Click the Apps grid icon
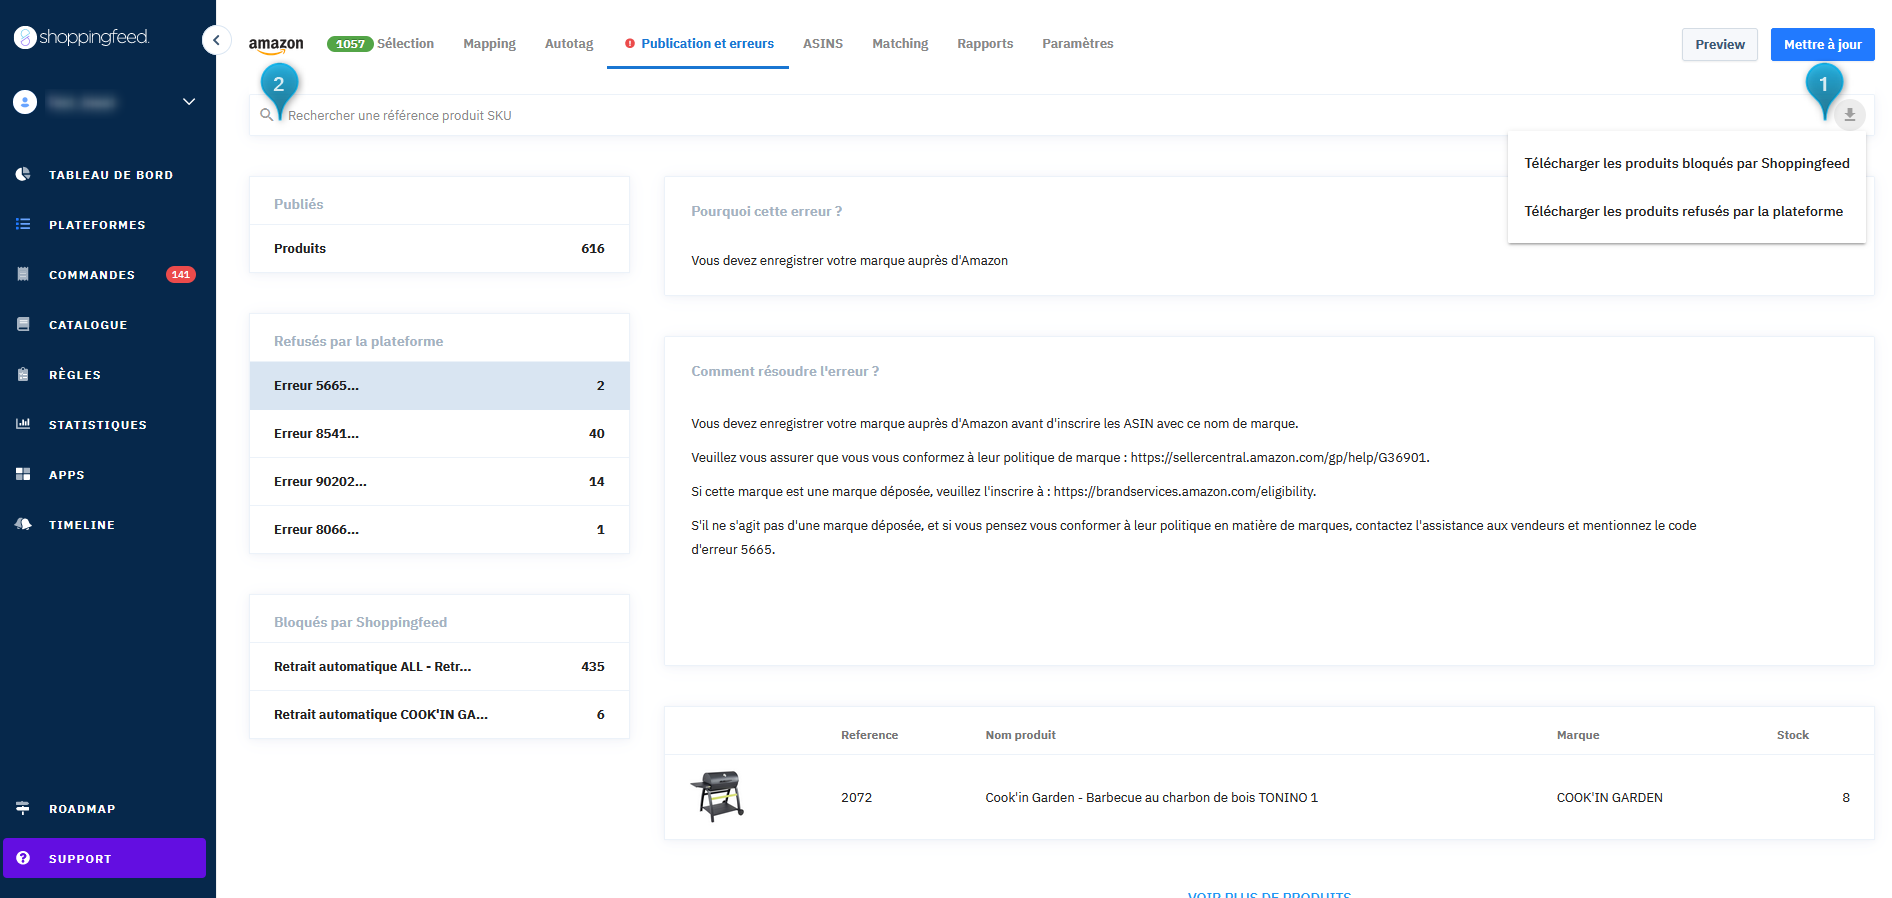 tap(23, 474)
